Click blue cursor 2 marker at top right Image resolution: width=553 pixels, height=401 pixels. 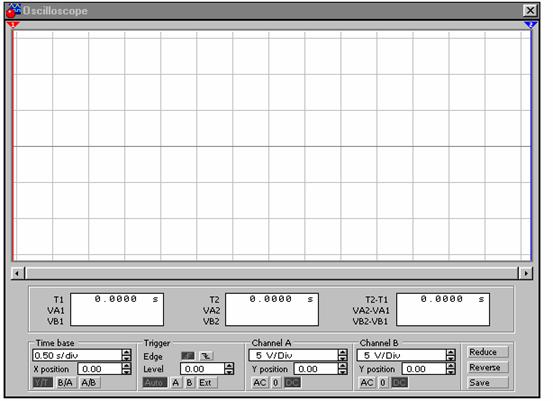531,25
